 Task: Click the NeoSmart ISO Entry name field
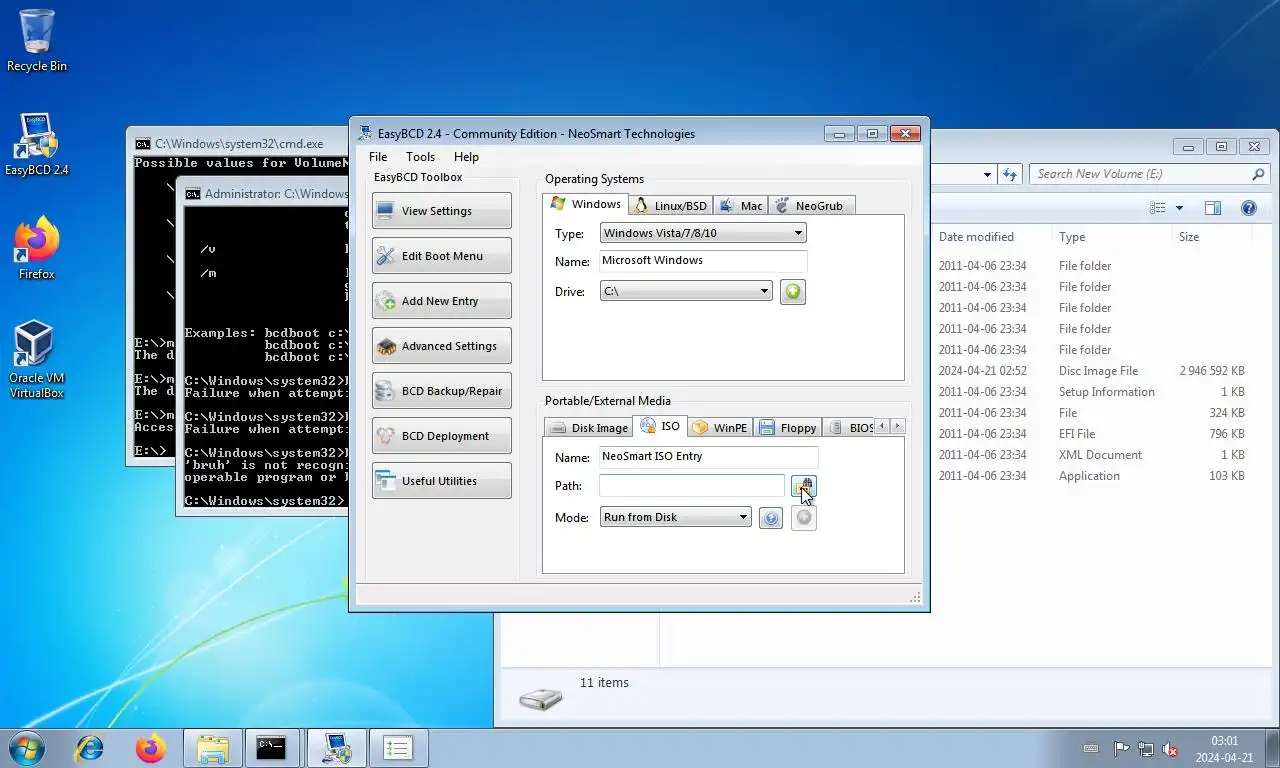[x=708, y=457]
